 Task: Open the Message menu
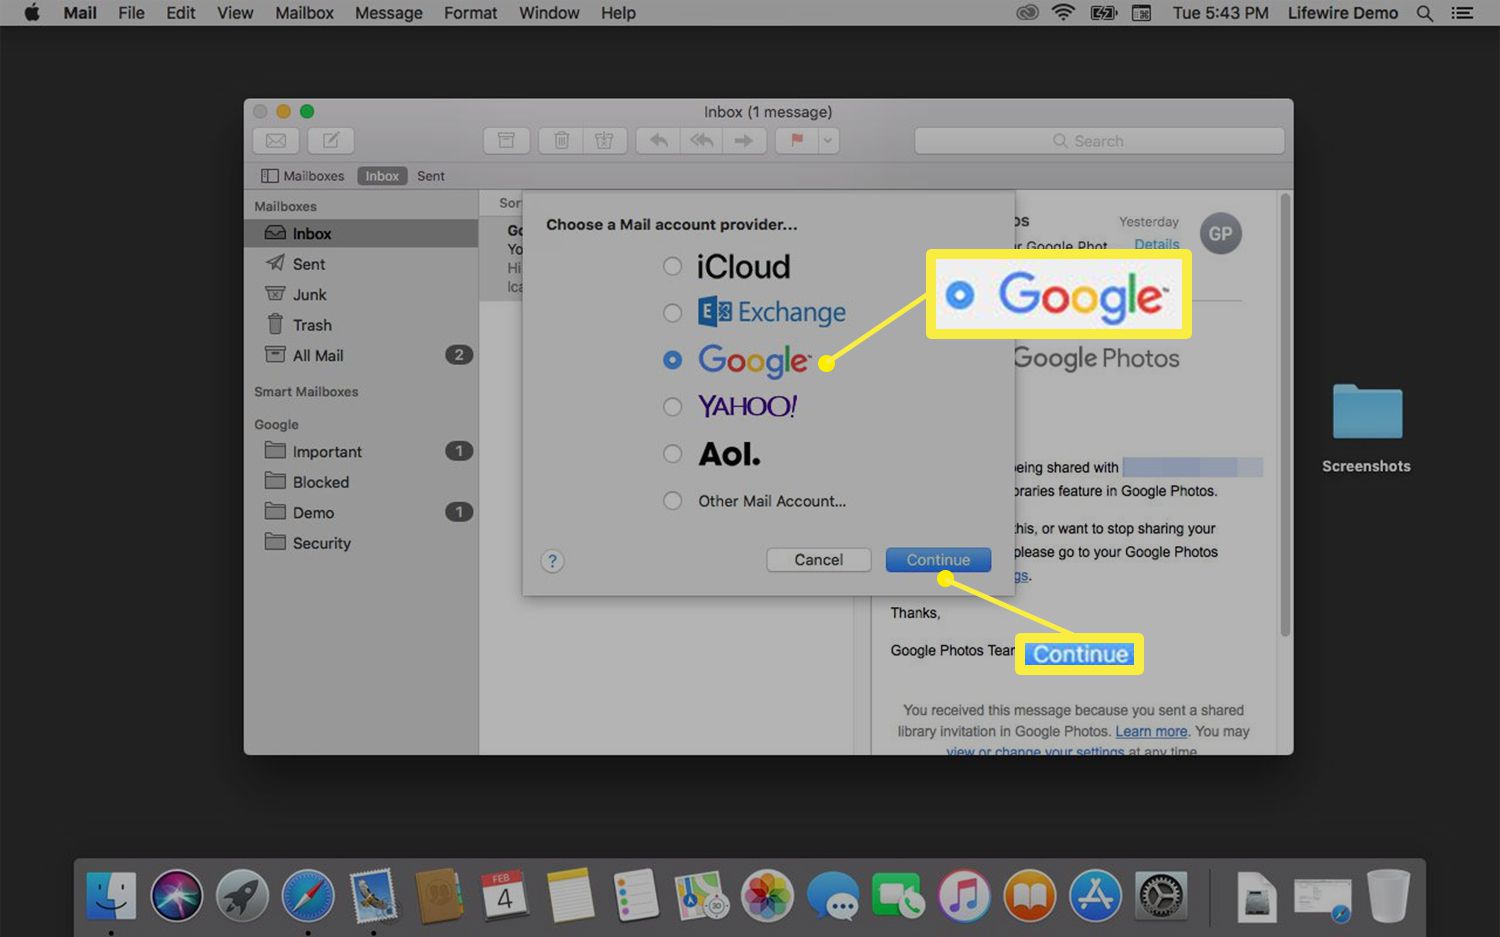tap(389, 13)
